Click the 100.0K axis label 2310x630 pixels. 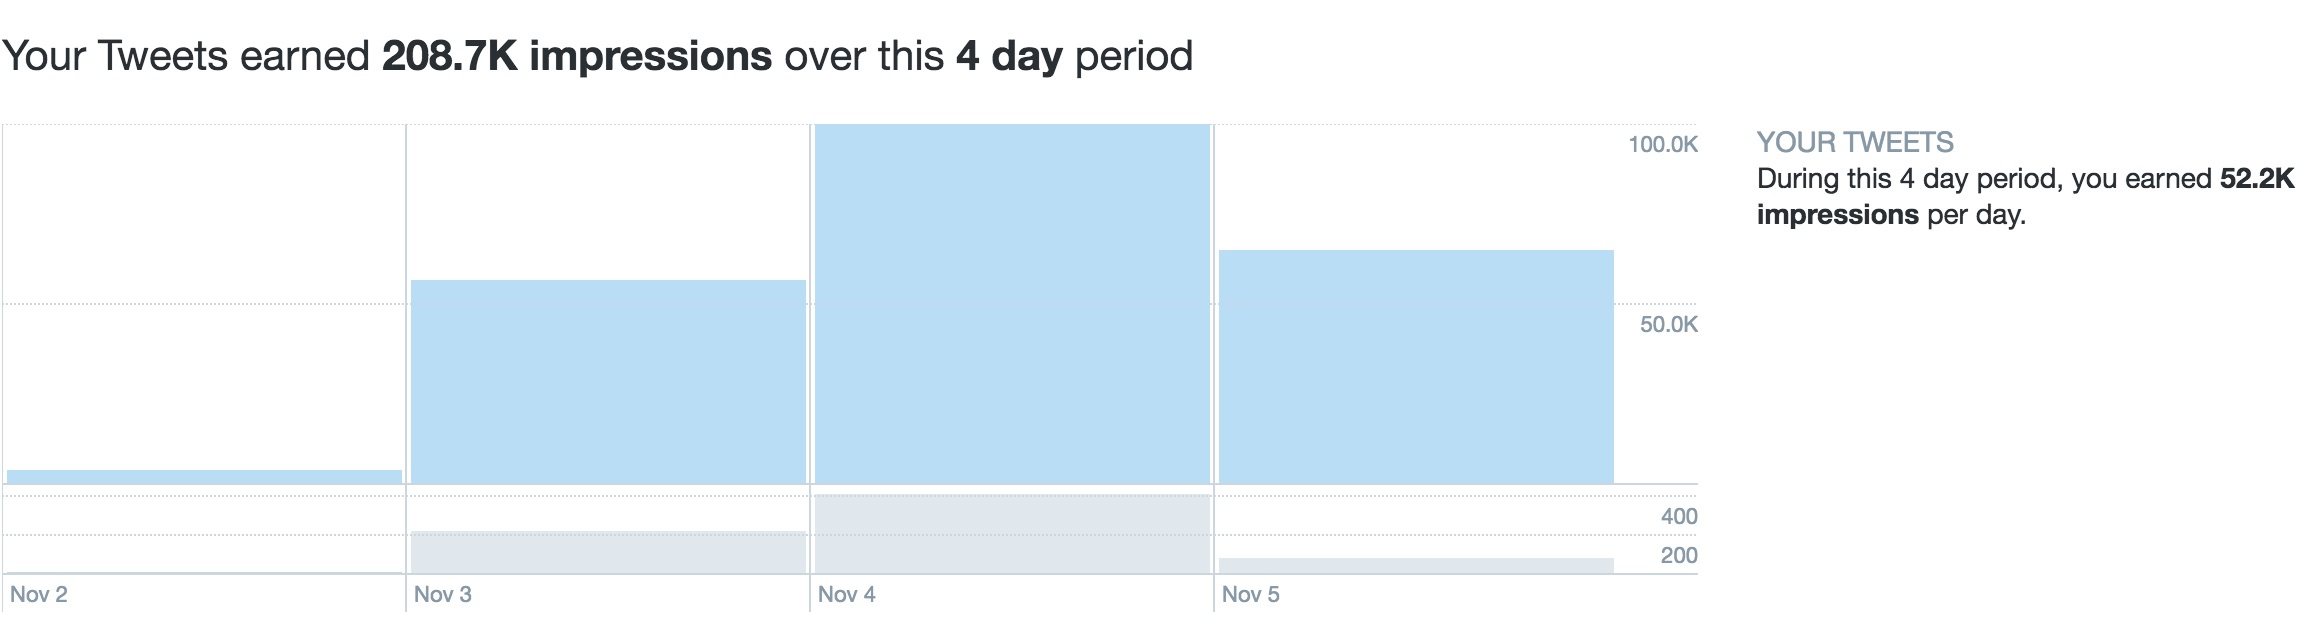(x=1663, y=145)
